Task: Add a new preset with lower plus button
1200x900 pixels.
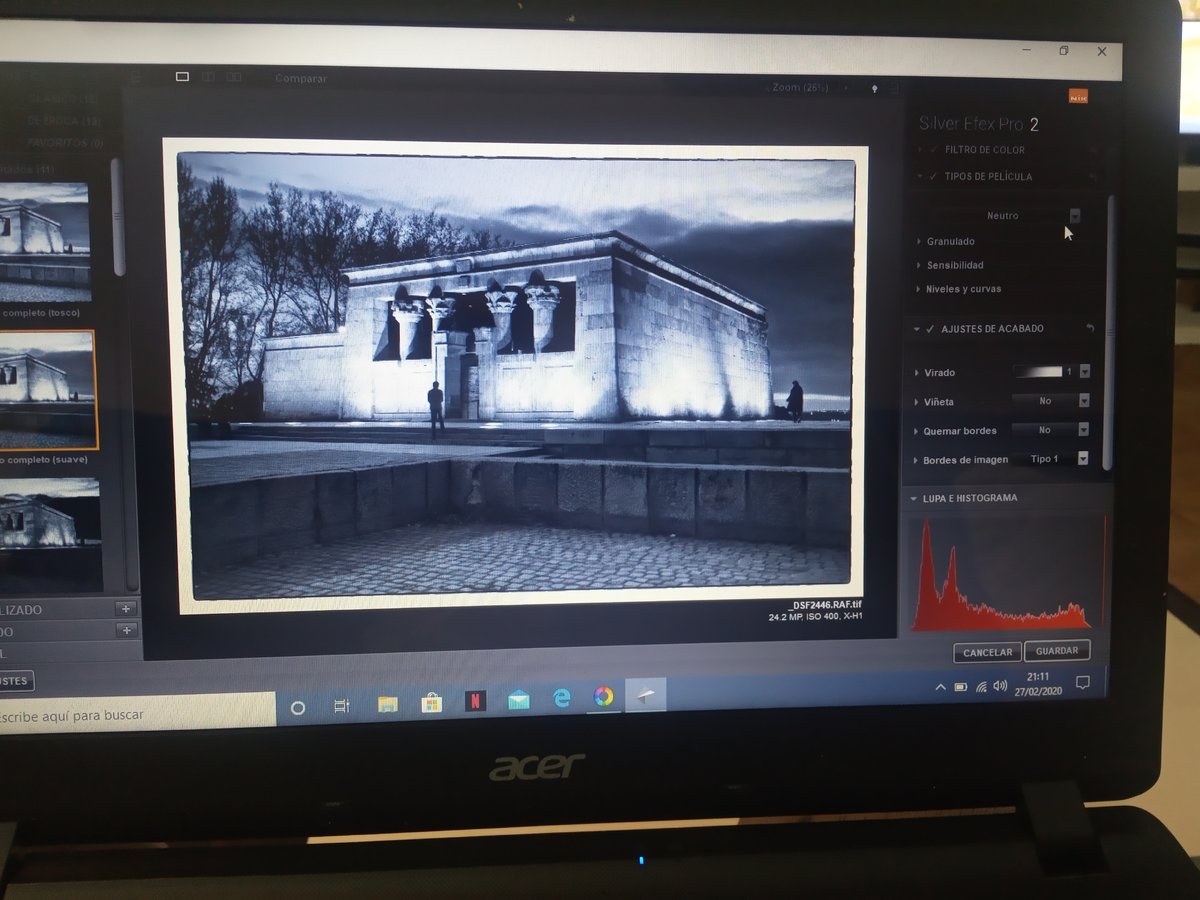Action: click(x=126, y=630)
